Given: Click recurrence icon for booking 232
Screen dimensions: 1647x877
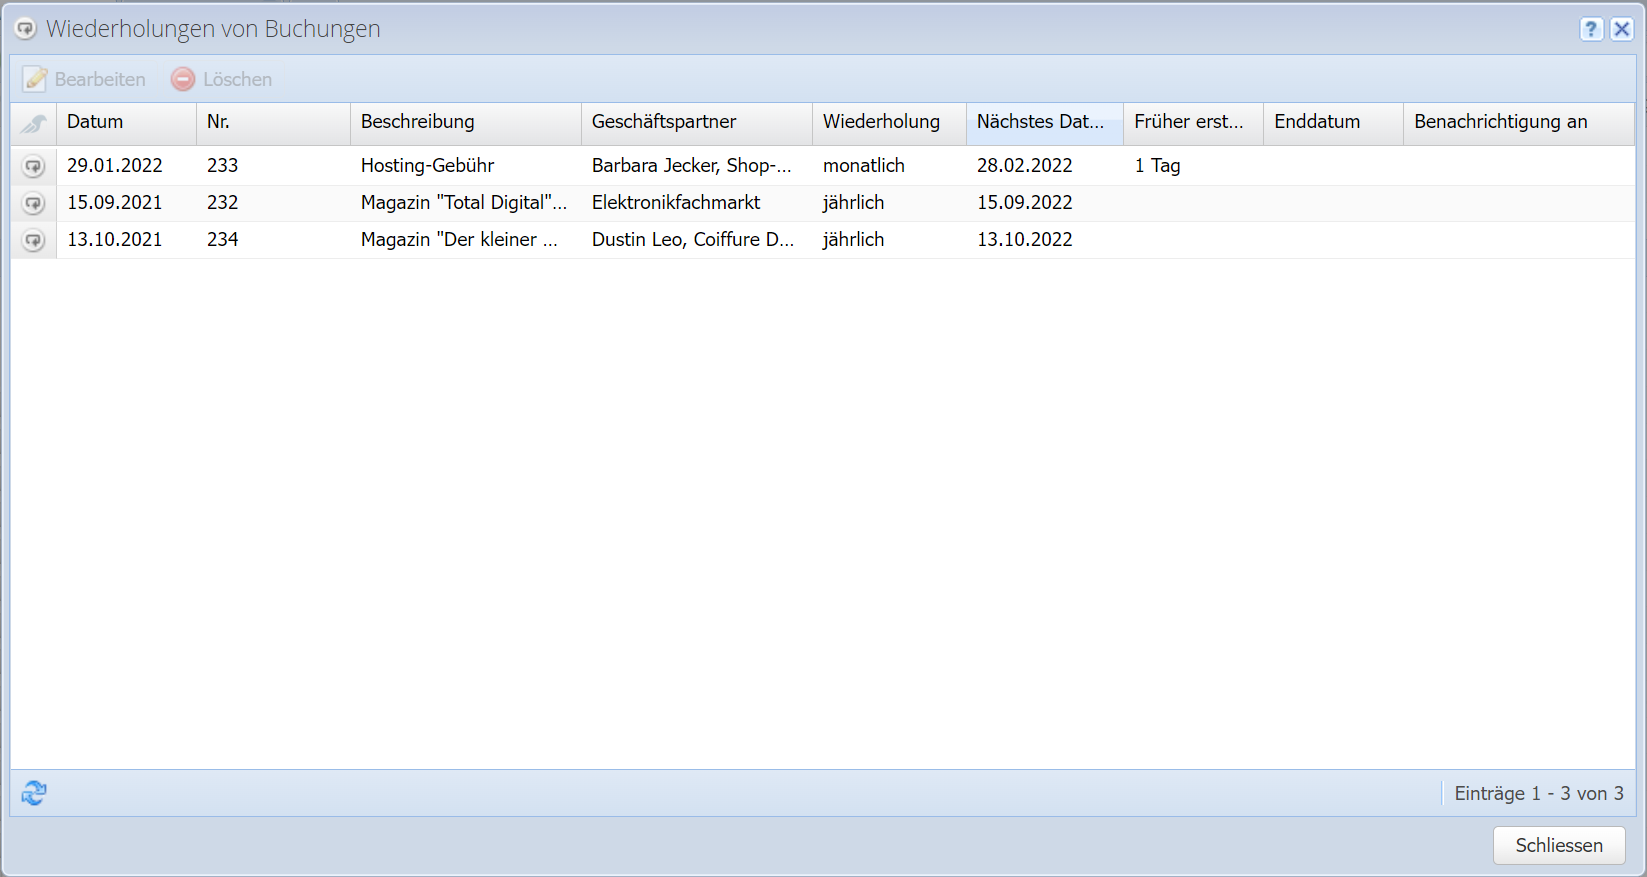Looking at the screenshot, I should (34, 203).
